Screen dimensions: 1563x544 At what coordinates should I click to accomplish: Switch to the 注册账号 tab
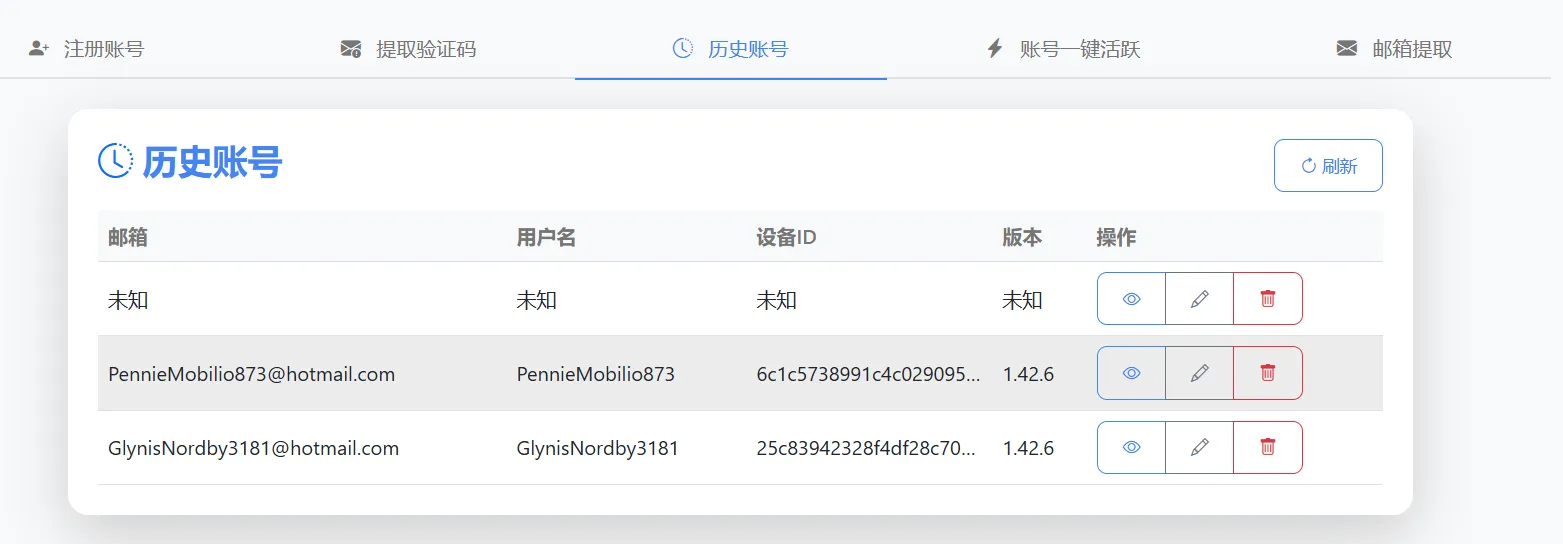click(x=87, y=49)
